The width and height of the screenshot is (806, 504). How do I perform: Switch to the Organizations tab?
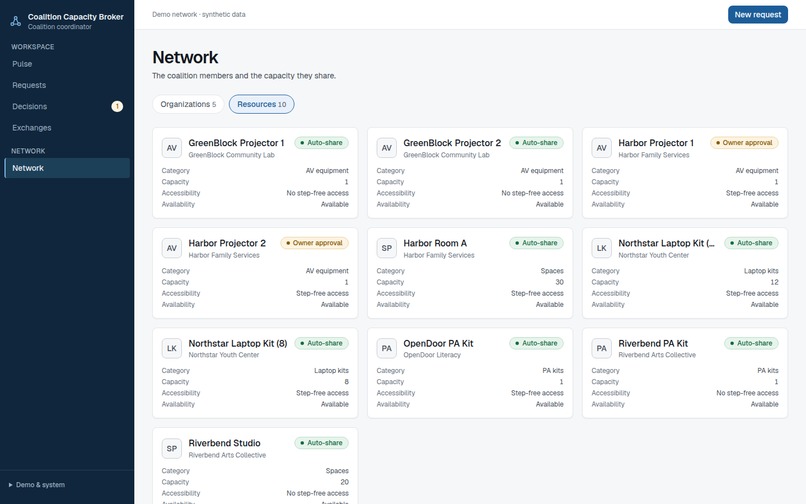pyautogui.click(x=188, y=104)
